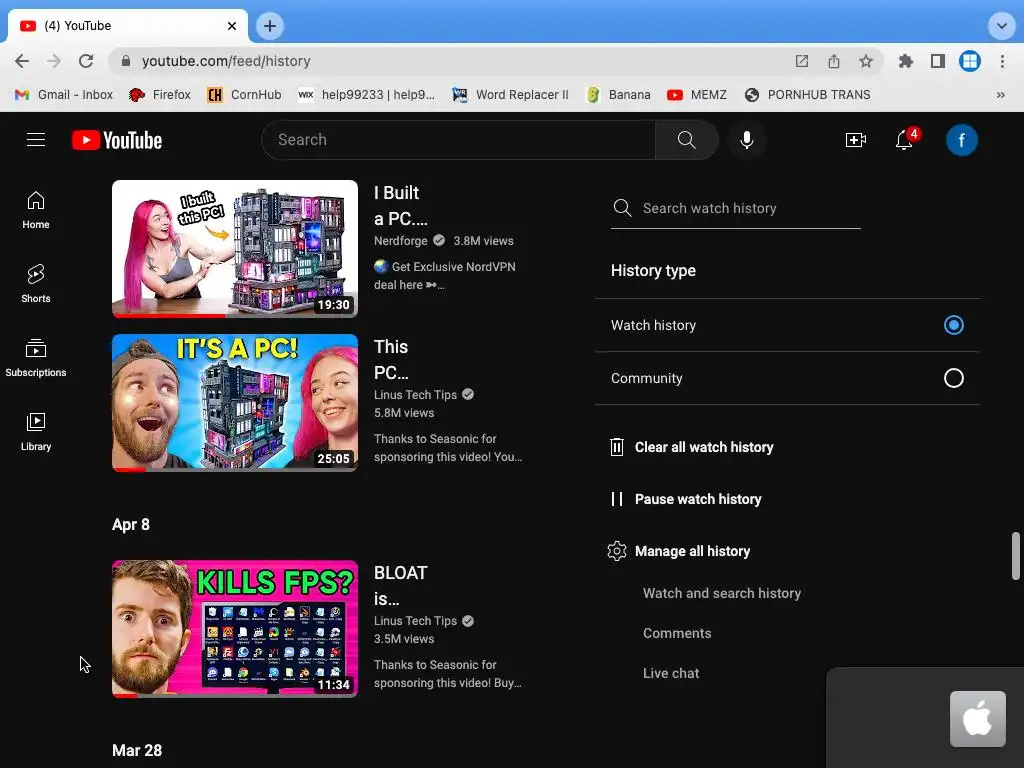1024x768 pixels.
Task: Open a new browser tab
Action: click(x=270, y=26)
